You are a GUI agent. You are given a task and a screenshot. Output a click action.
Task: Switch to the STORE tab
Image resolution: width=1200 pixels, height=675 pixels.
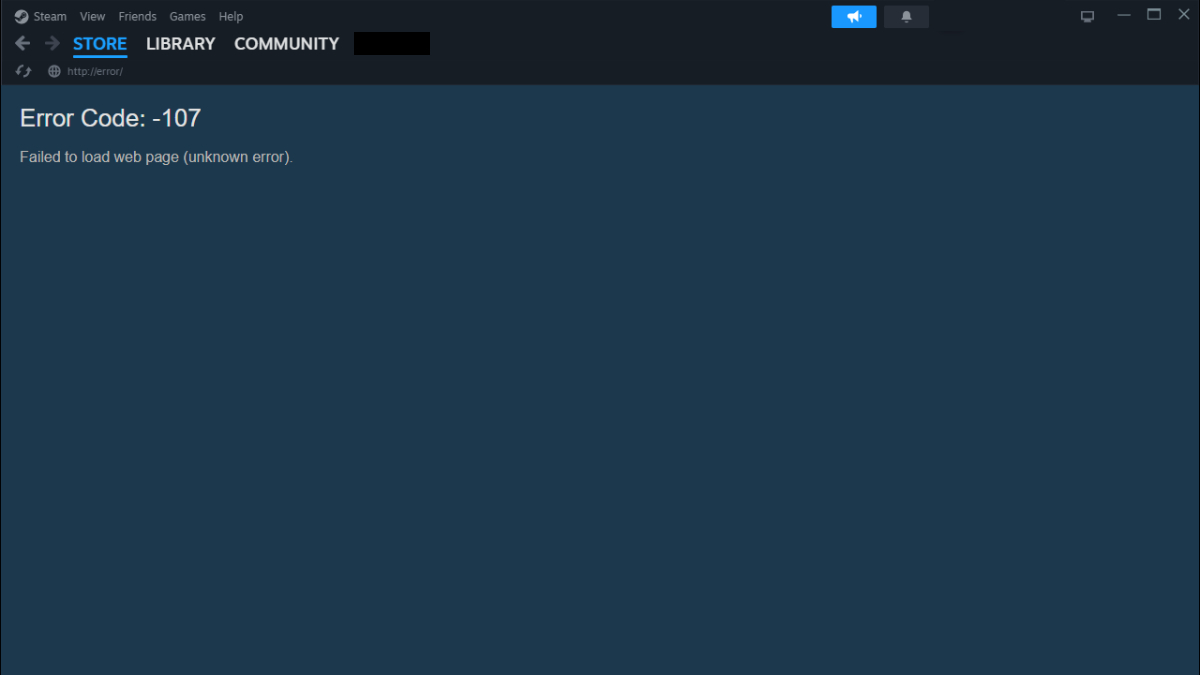pos(100,44)
